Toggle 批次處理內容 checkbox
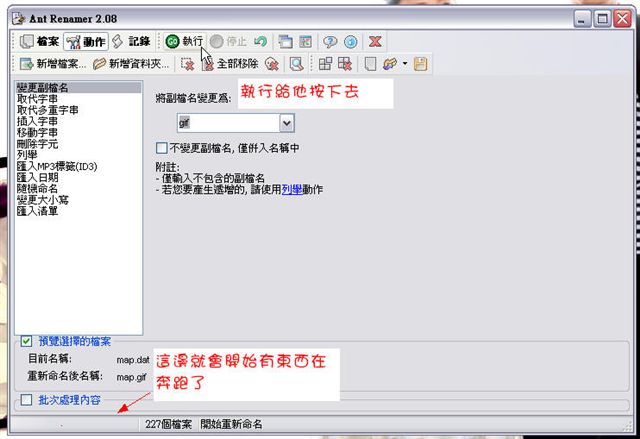This screenshot has width=640, height=439. (27, 400)
